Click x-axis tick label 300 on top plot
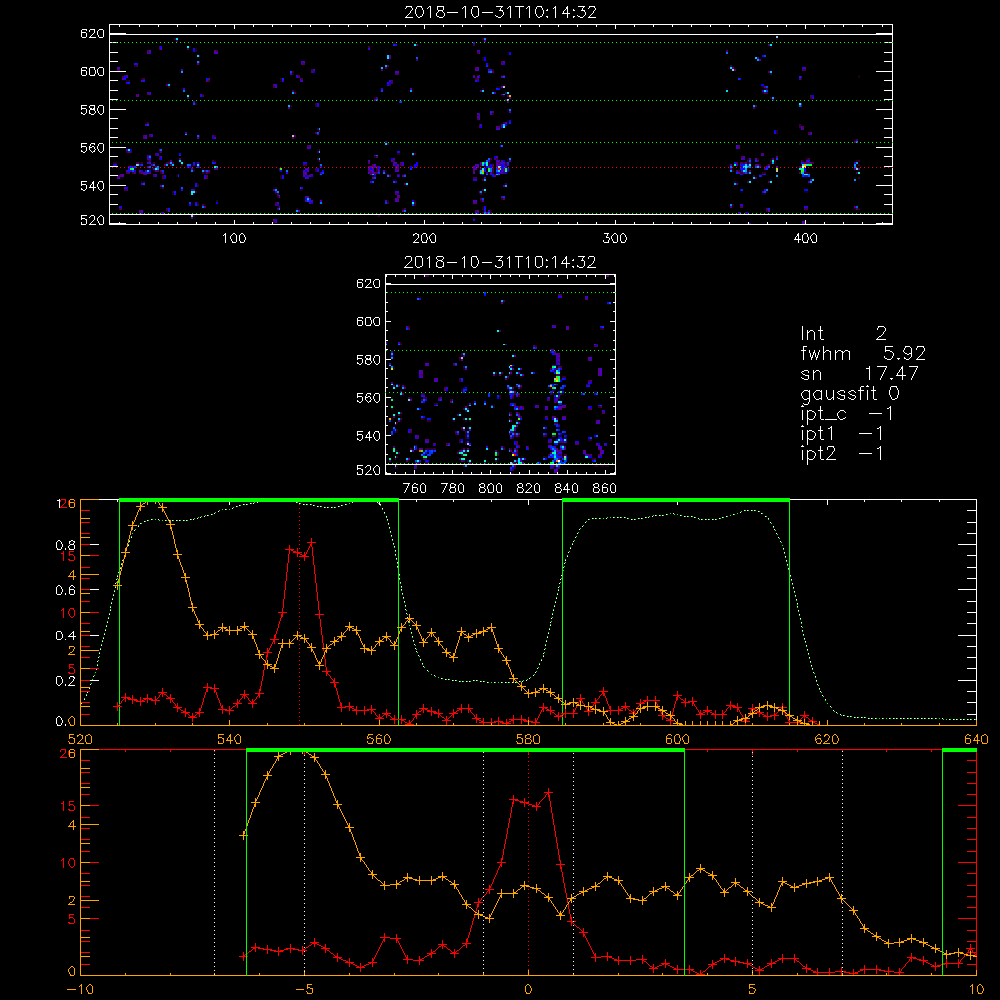The width and height of the screenshot is (1000, 1000). pos(615,239)
